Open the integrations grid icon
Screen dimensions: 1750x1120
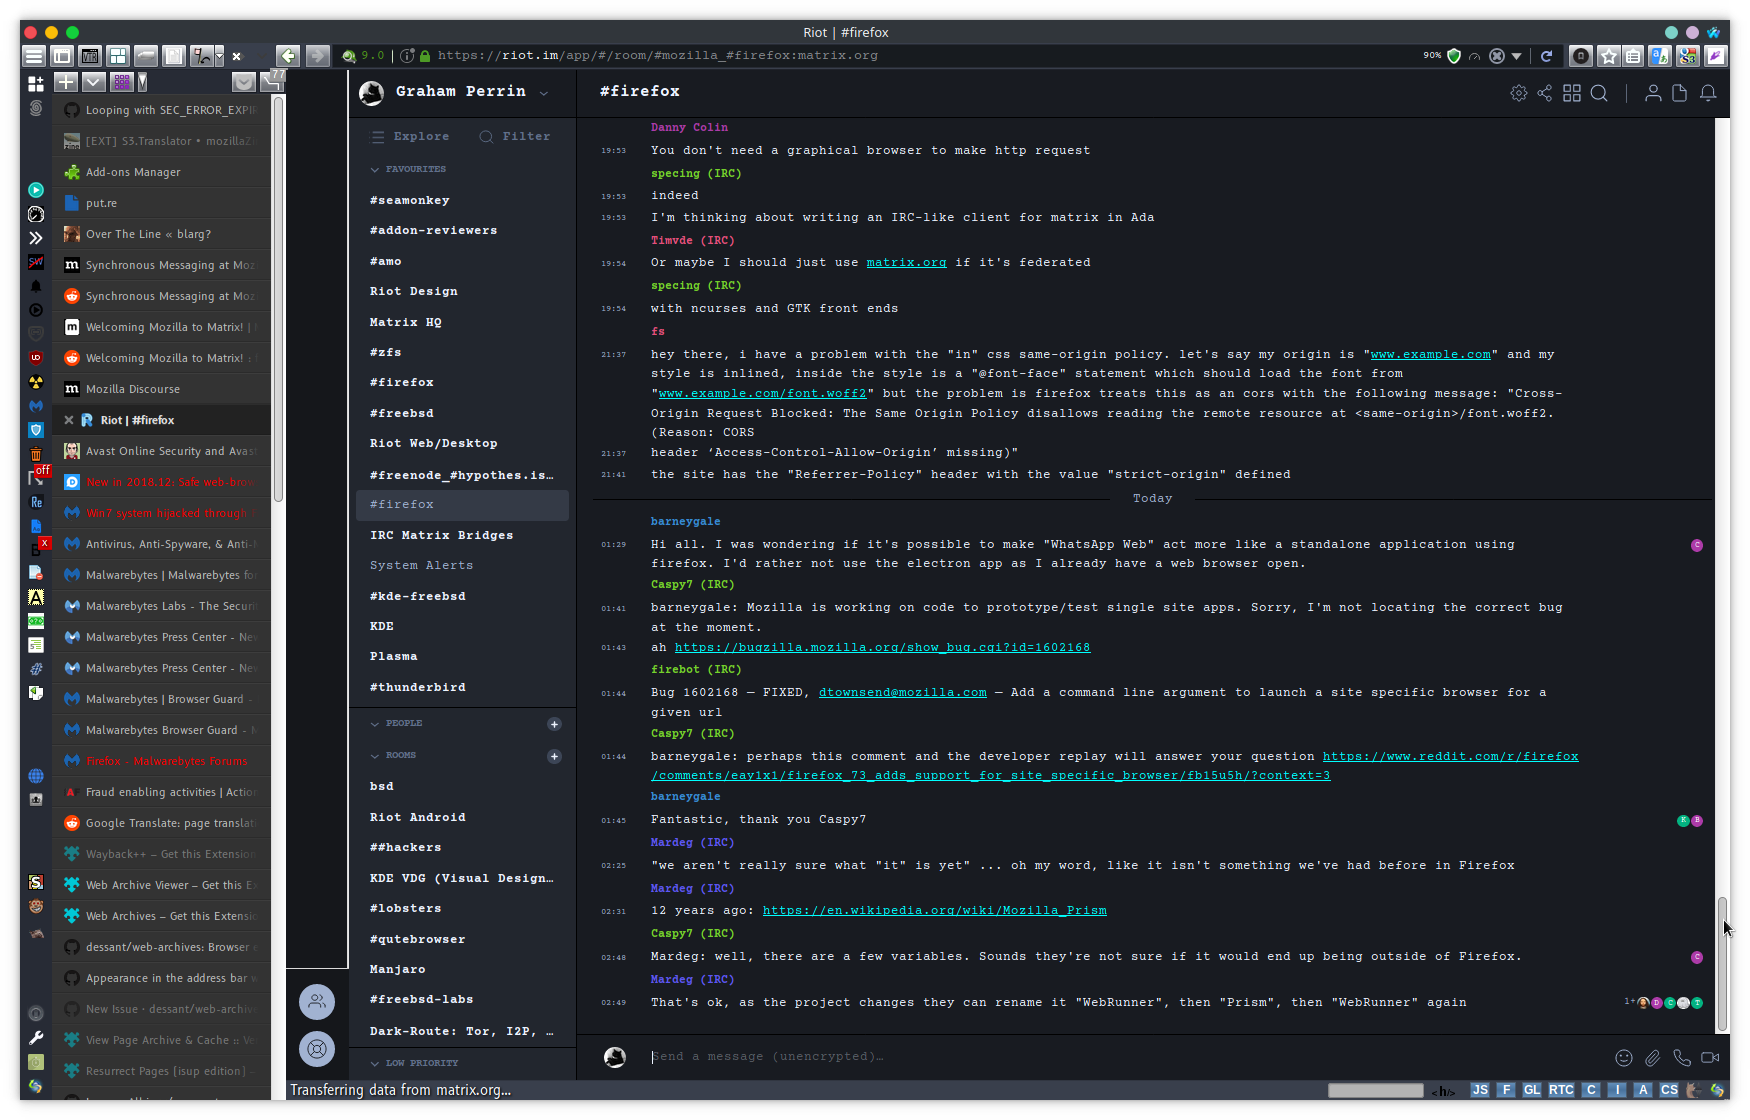1572,93
